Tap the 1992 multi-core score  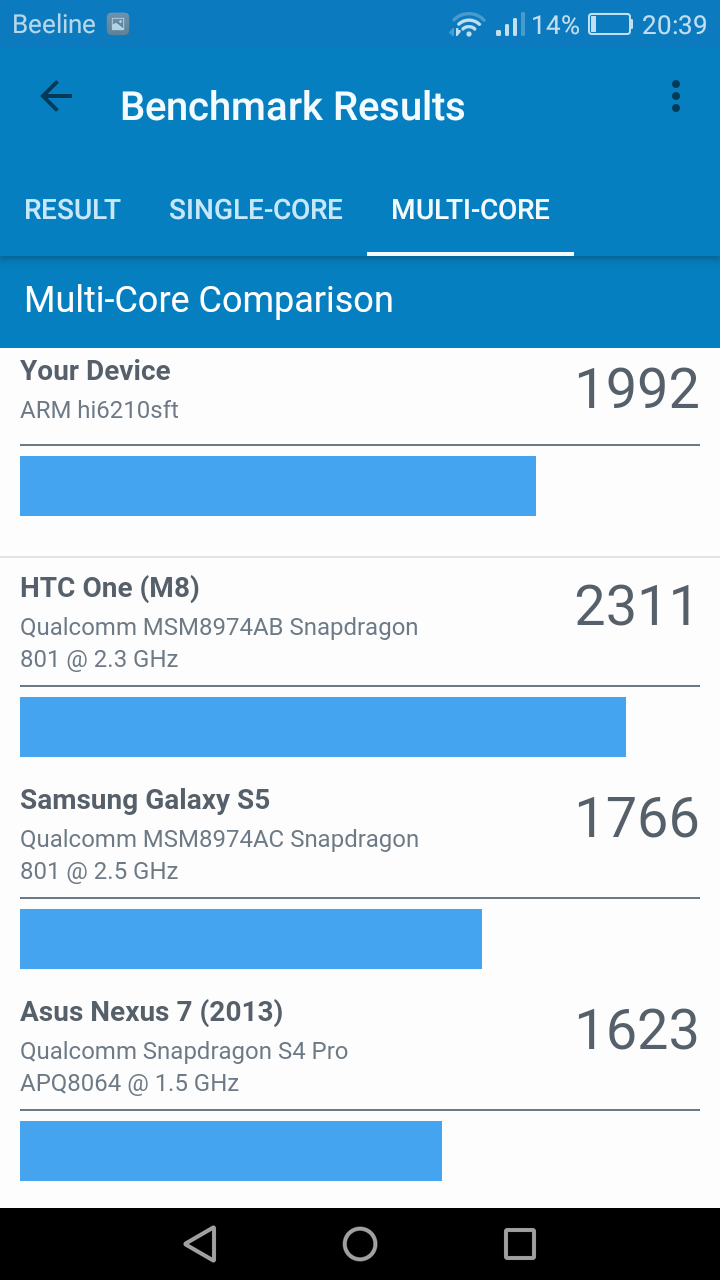coord(637,389)
